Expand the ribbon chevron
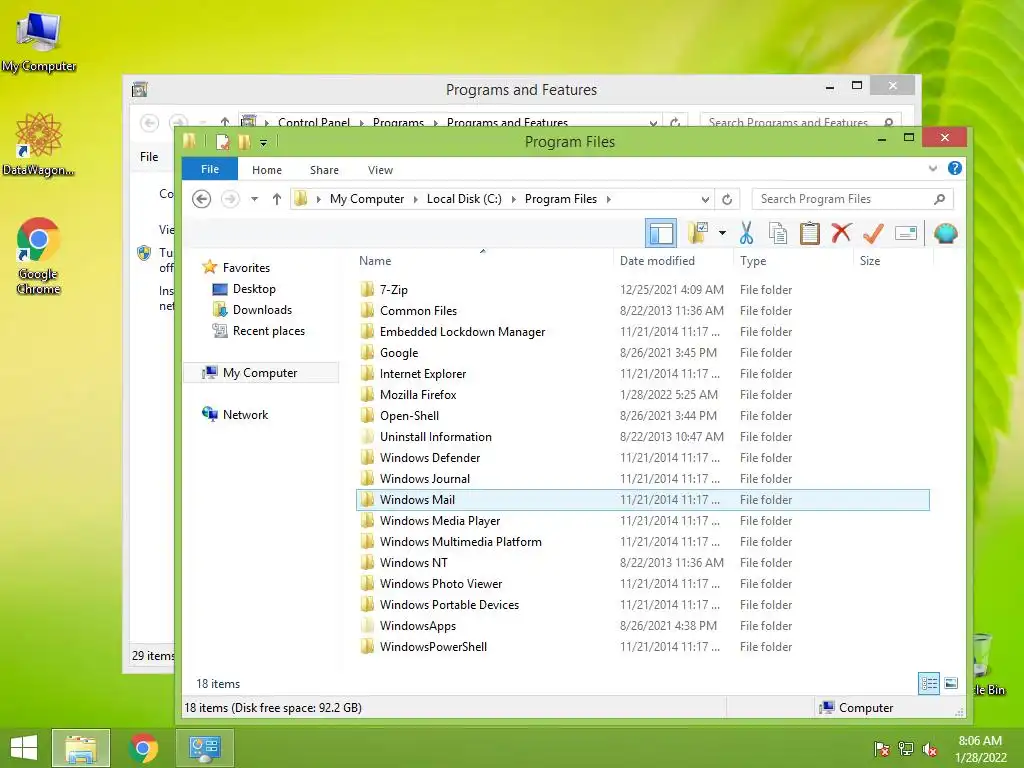Screen dimensions: 1024x768 click(933, 168)
